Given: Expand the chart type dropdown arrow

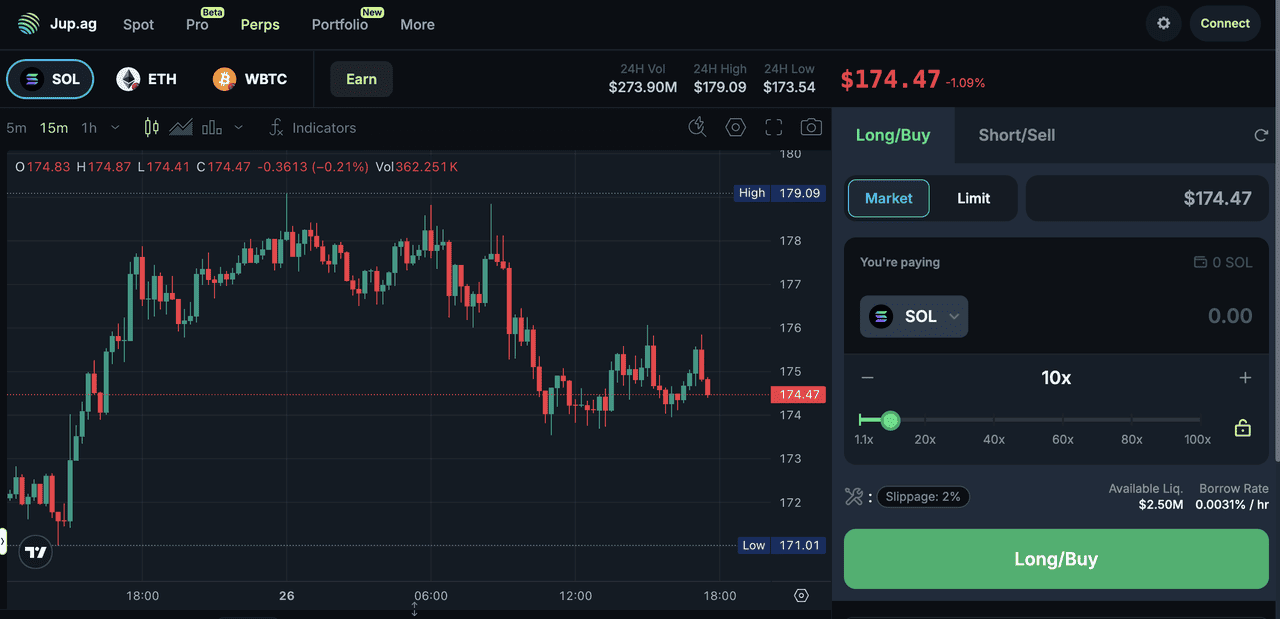Looking at the screenshot, I should tap(238, 127).
